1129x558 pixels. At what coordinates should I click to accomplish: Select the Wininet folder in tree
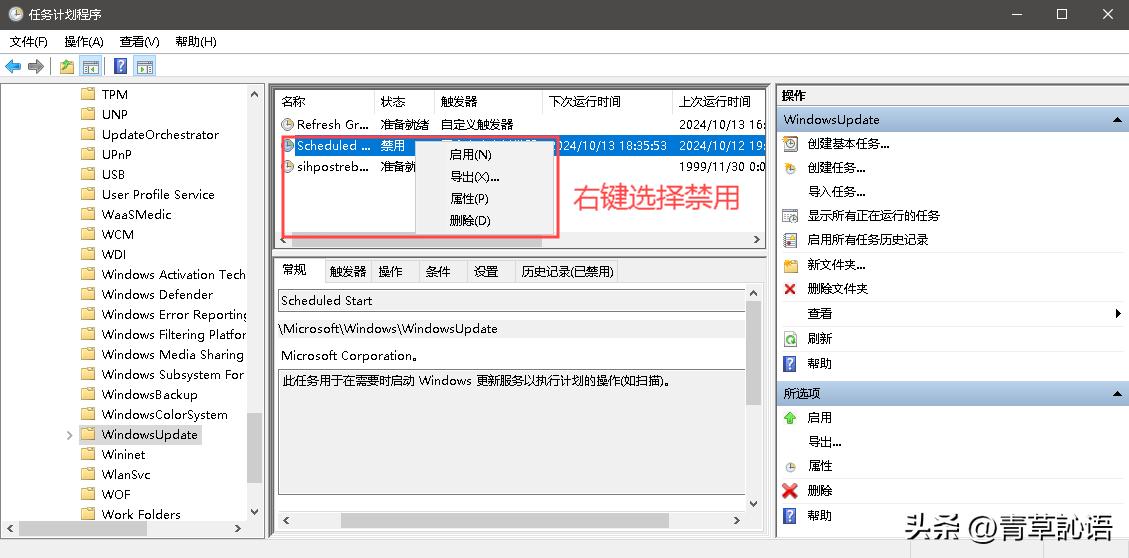(123, 454)
